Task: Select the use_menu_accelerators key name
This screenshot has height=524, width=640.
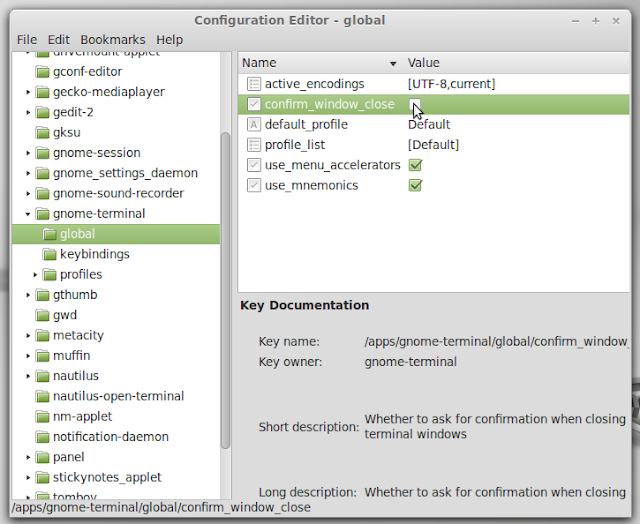Action: [x=333, y=165]
